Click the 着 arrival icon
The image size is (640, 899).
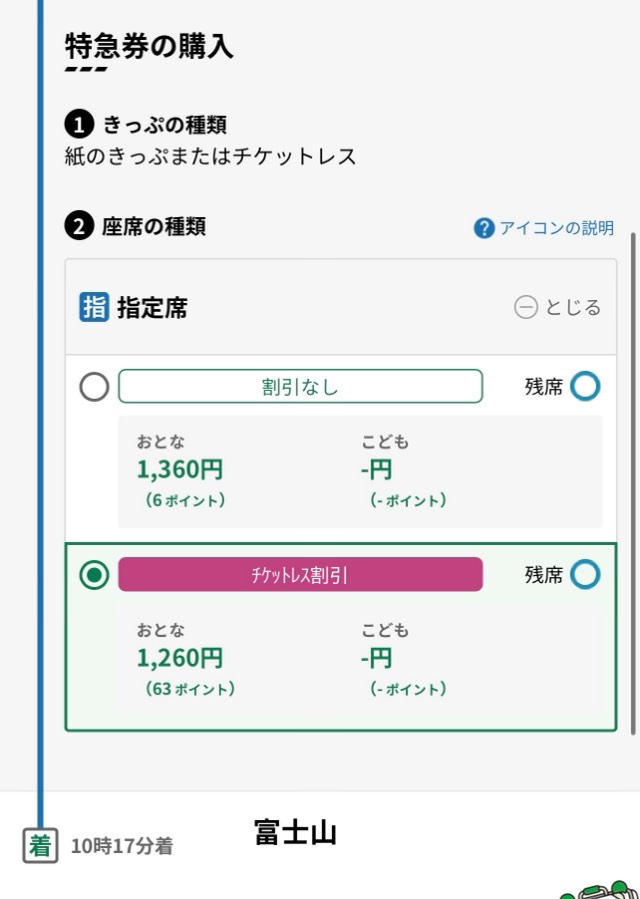(x=40, y=846)
